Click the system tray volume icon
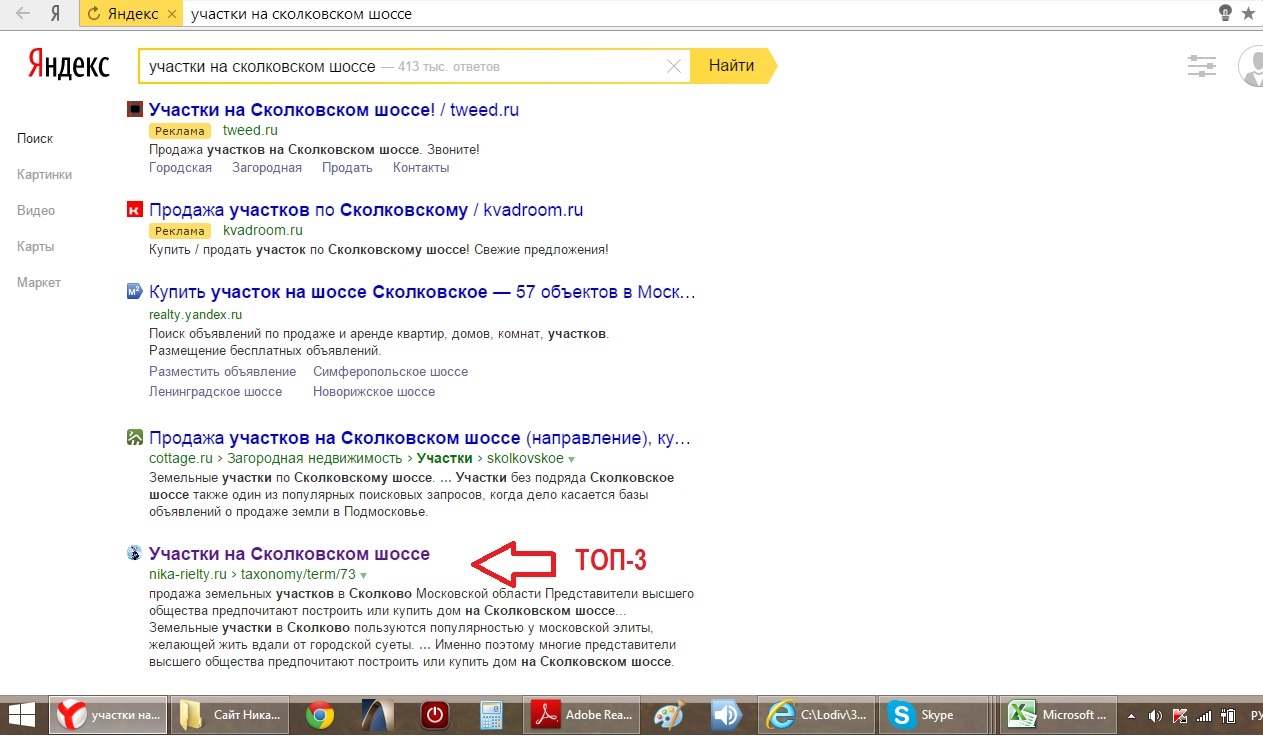This screenshot has height=739, width=1263. [1156, 716]
